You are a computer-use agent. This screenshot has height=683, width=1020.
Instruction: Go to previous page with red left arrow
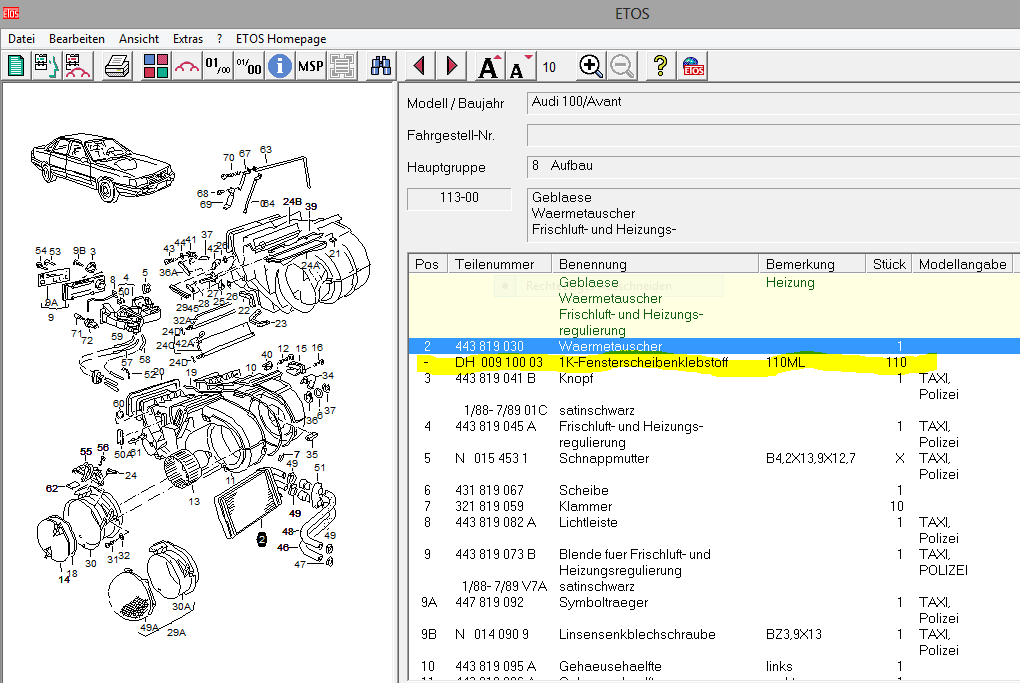[x=420, y=67]
